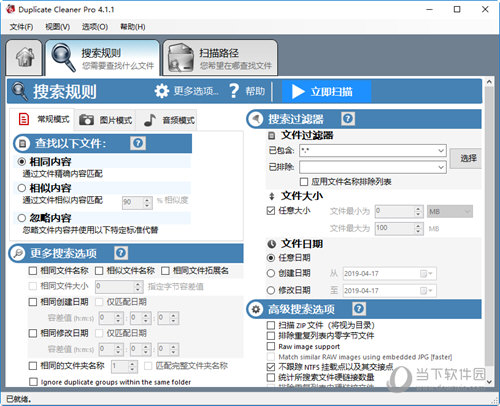500x406 pixels.
Task: Click the 选择 button
Action: 466,158
